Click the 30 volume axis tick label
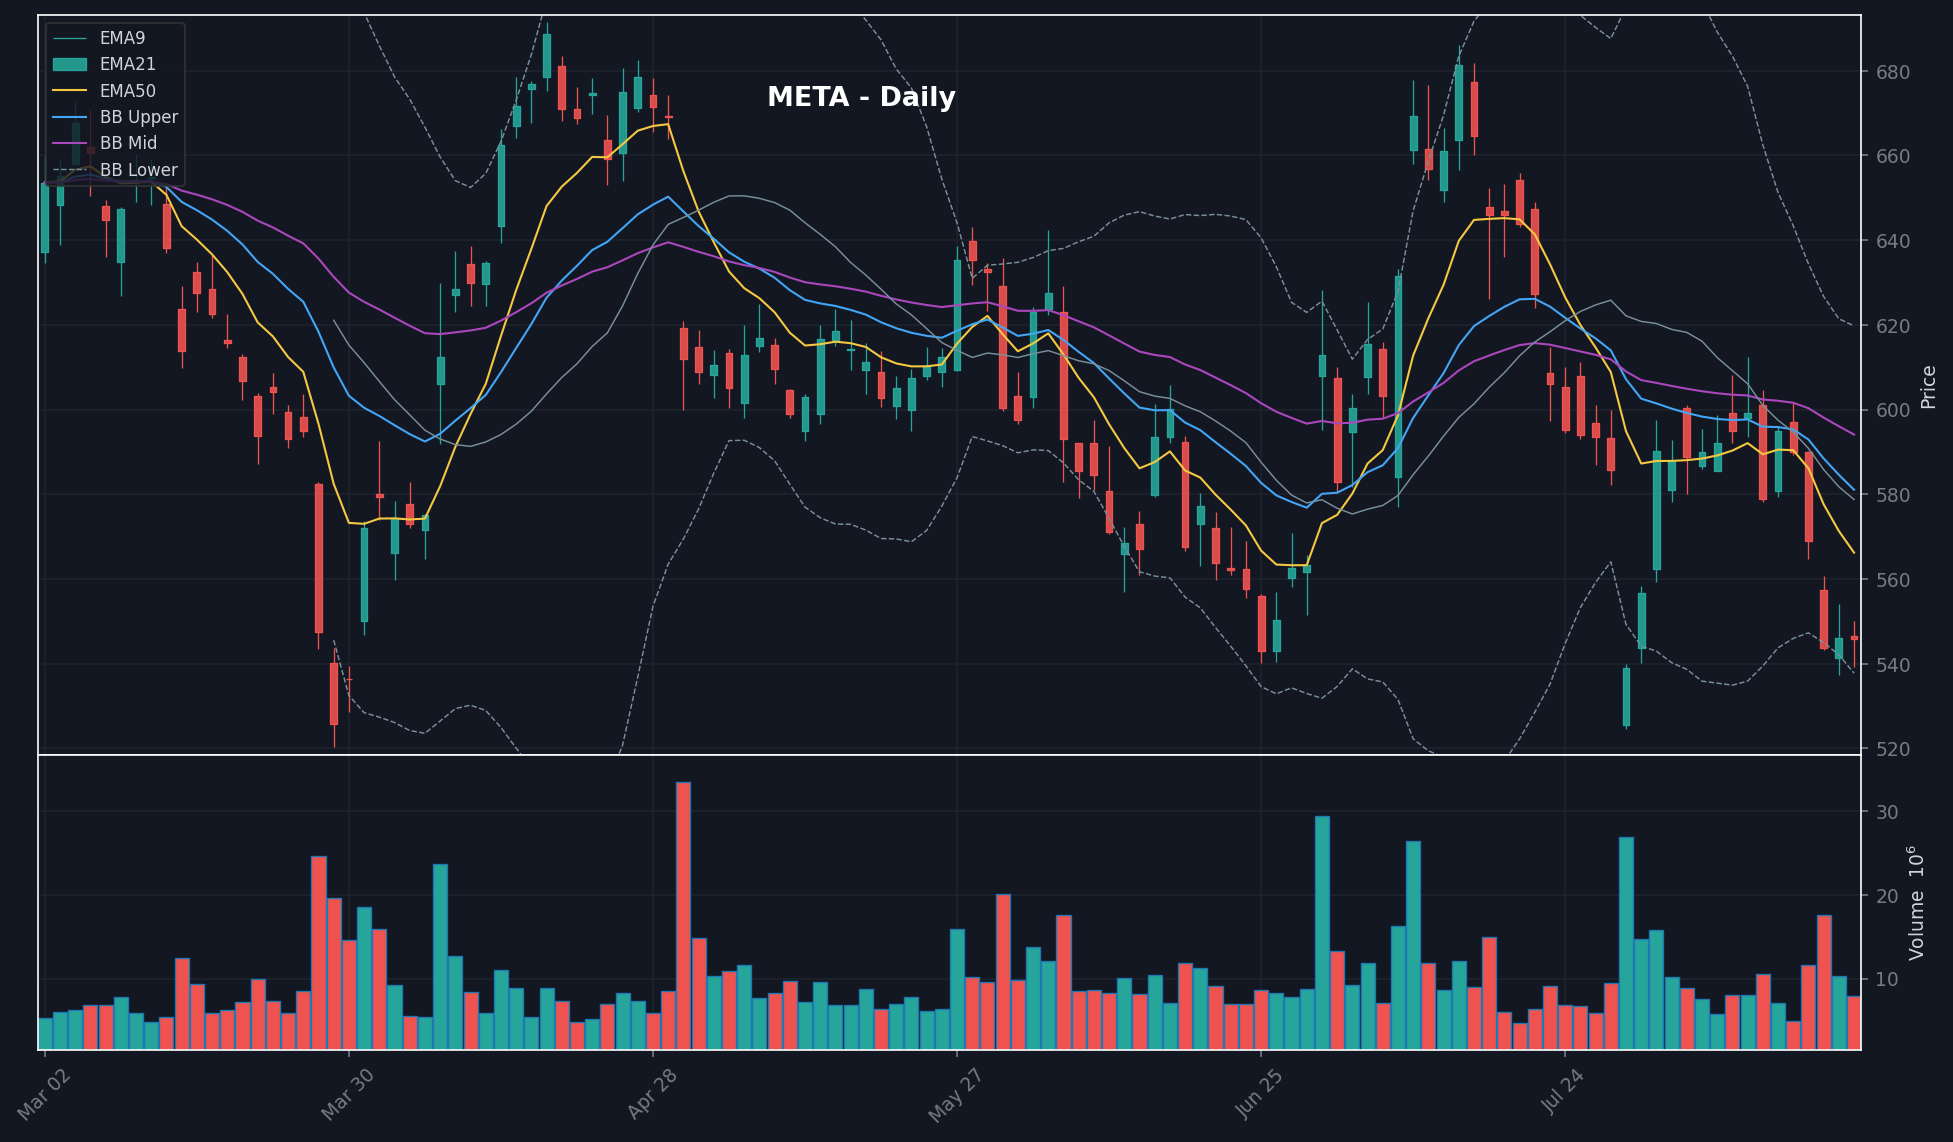 1887,812
